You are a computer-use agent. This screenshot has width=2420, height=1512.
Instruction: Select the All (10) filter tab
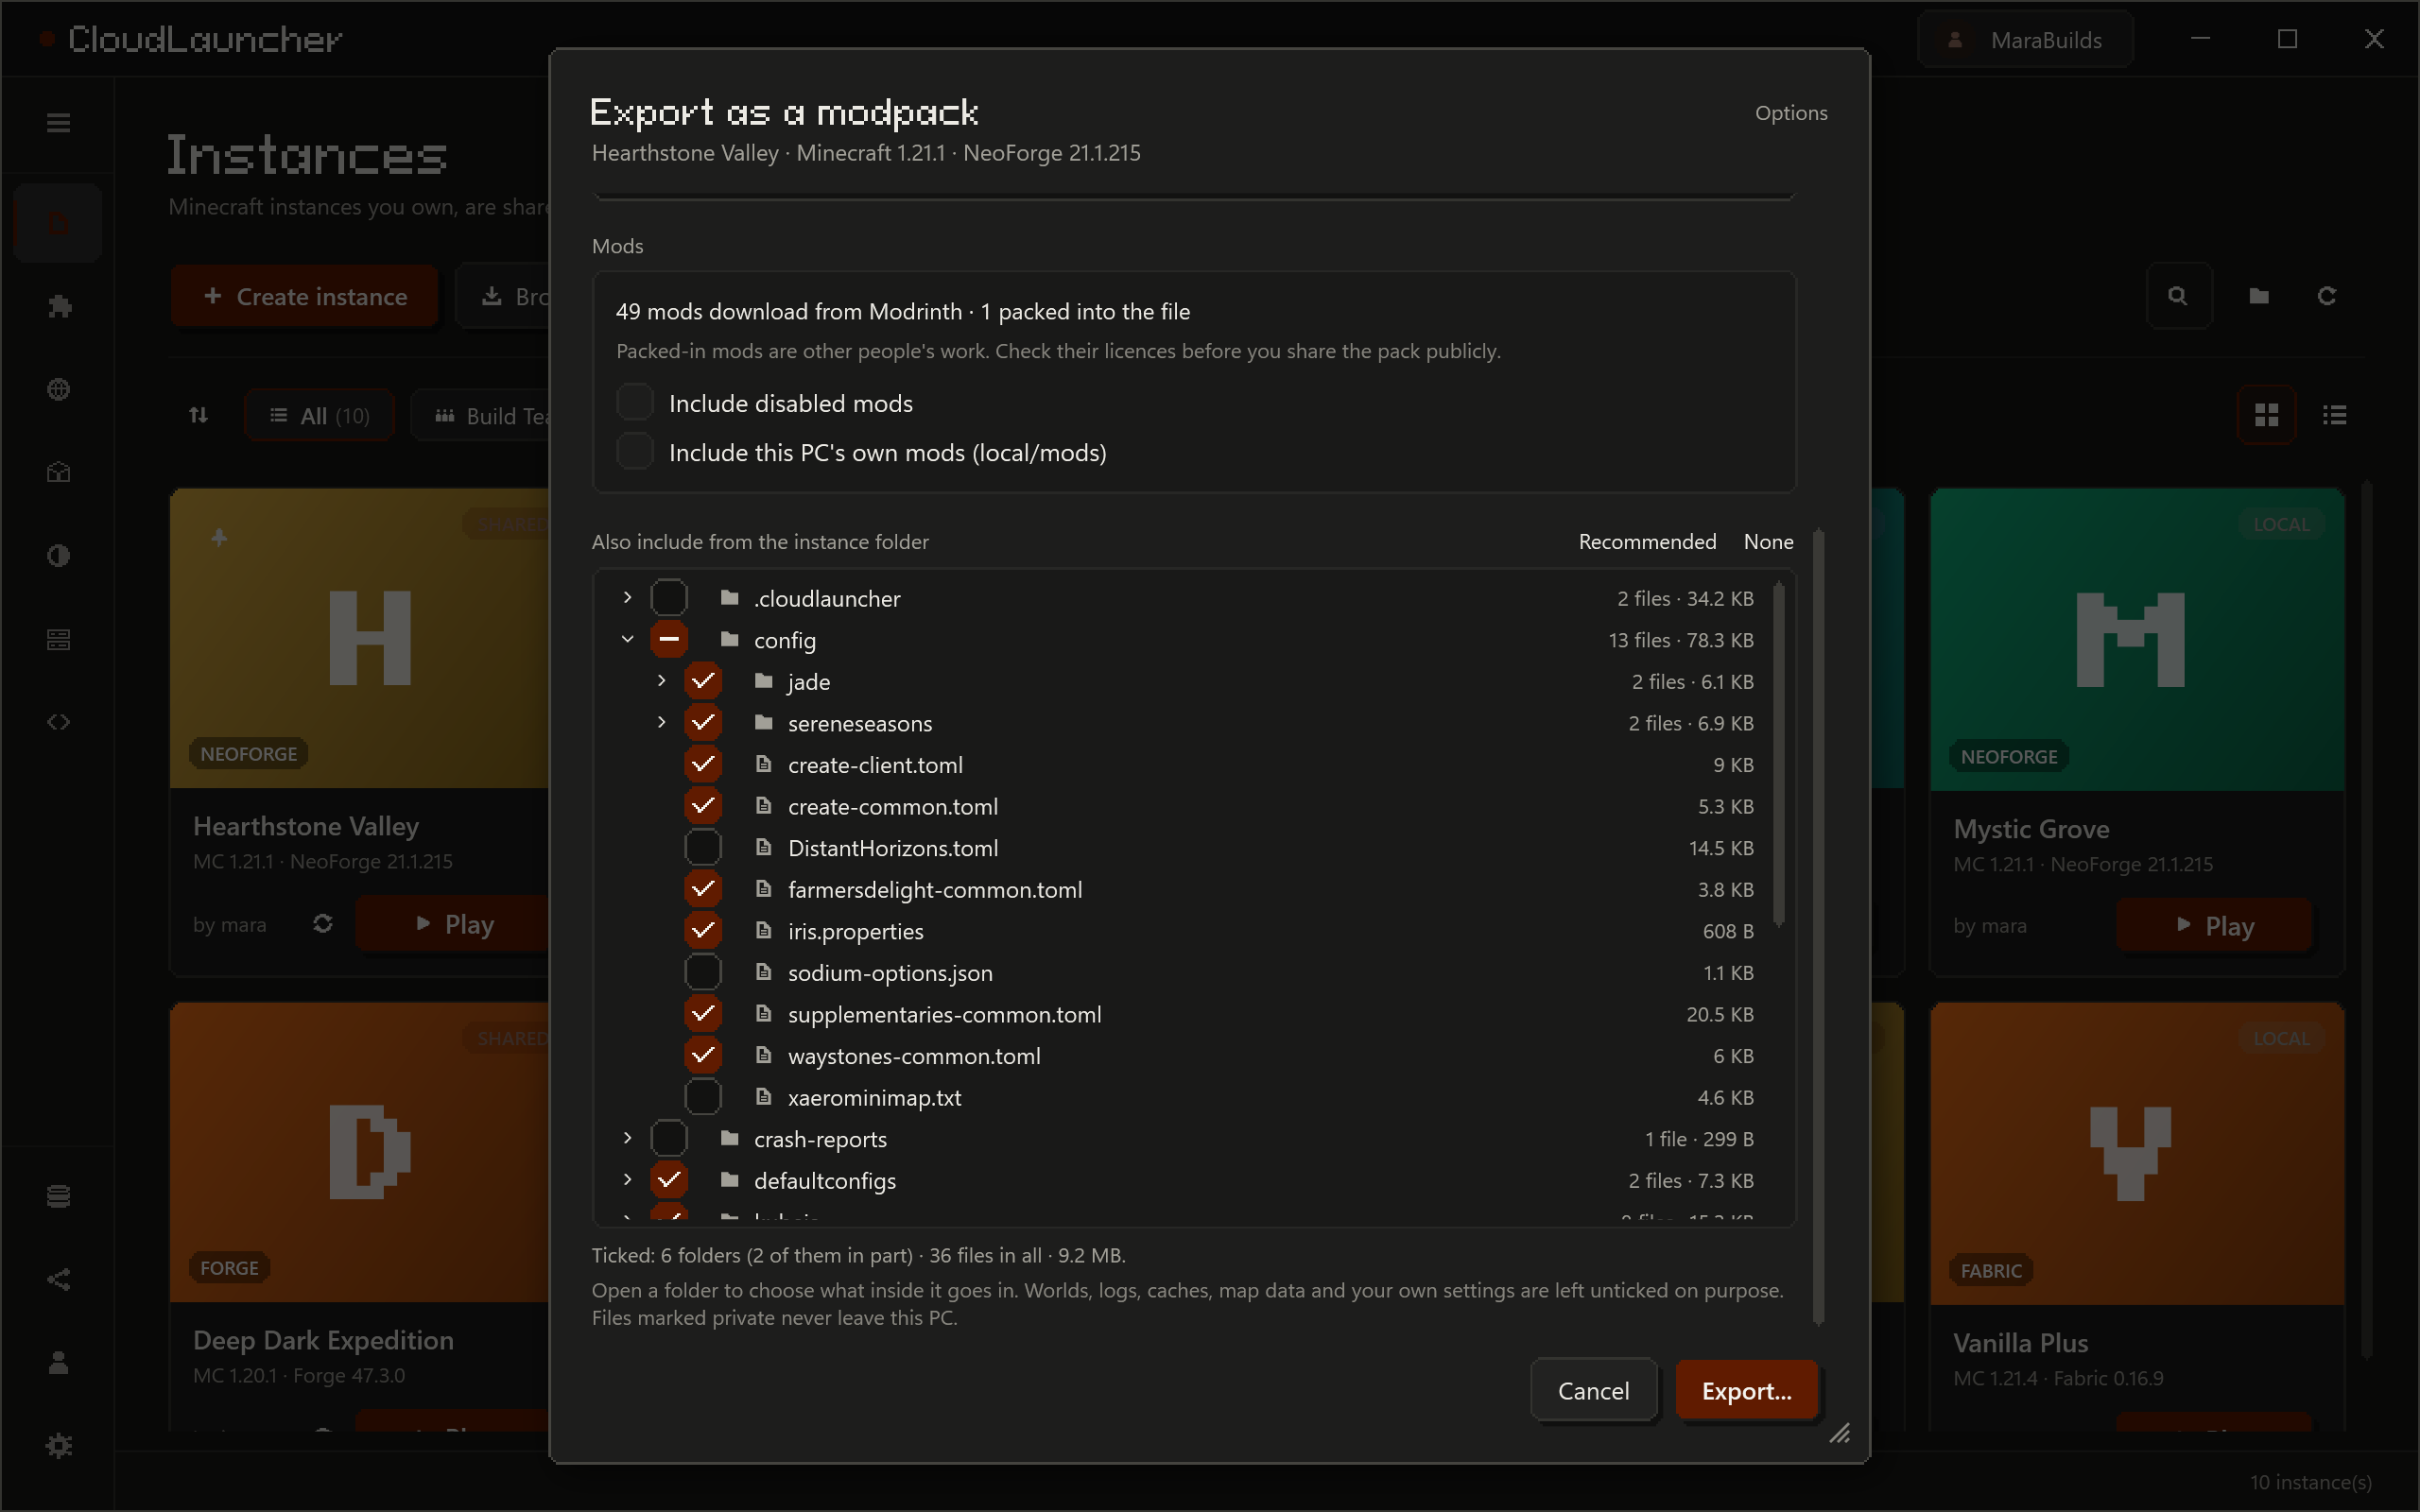pos(319,415)
